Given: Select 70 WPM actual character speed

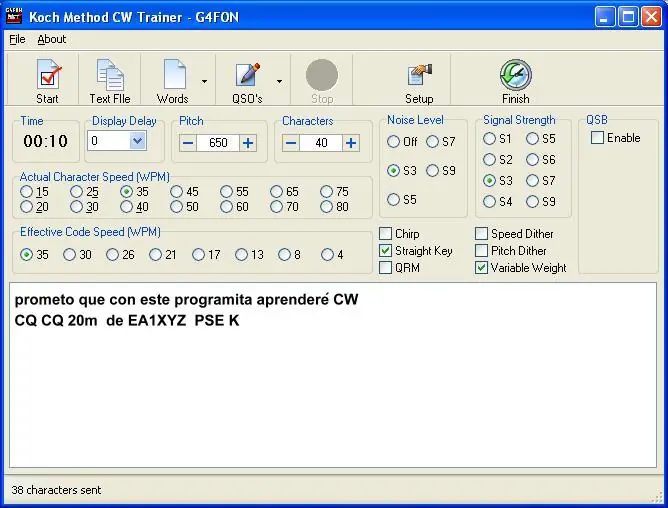Looking at the screenshot, I should [276, 207].
